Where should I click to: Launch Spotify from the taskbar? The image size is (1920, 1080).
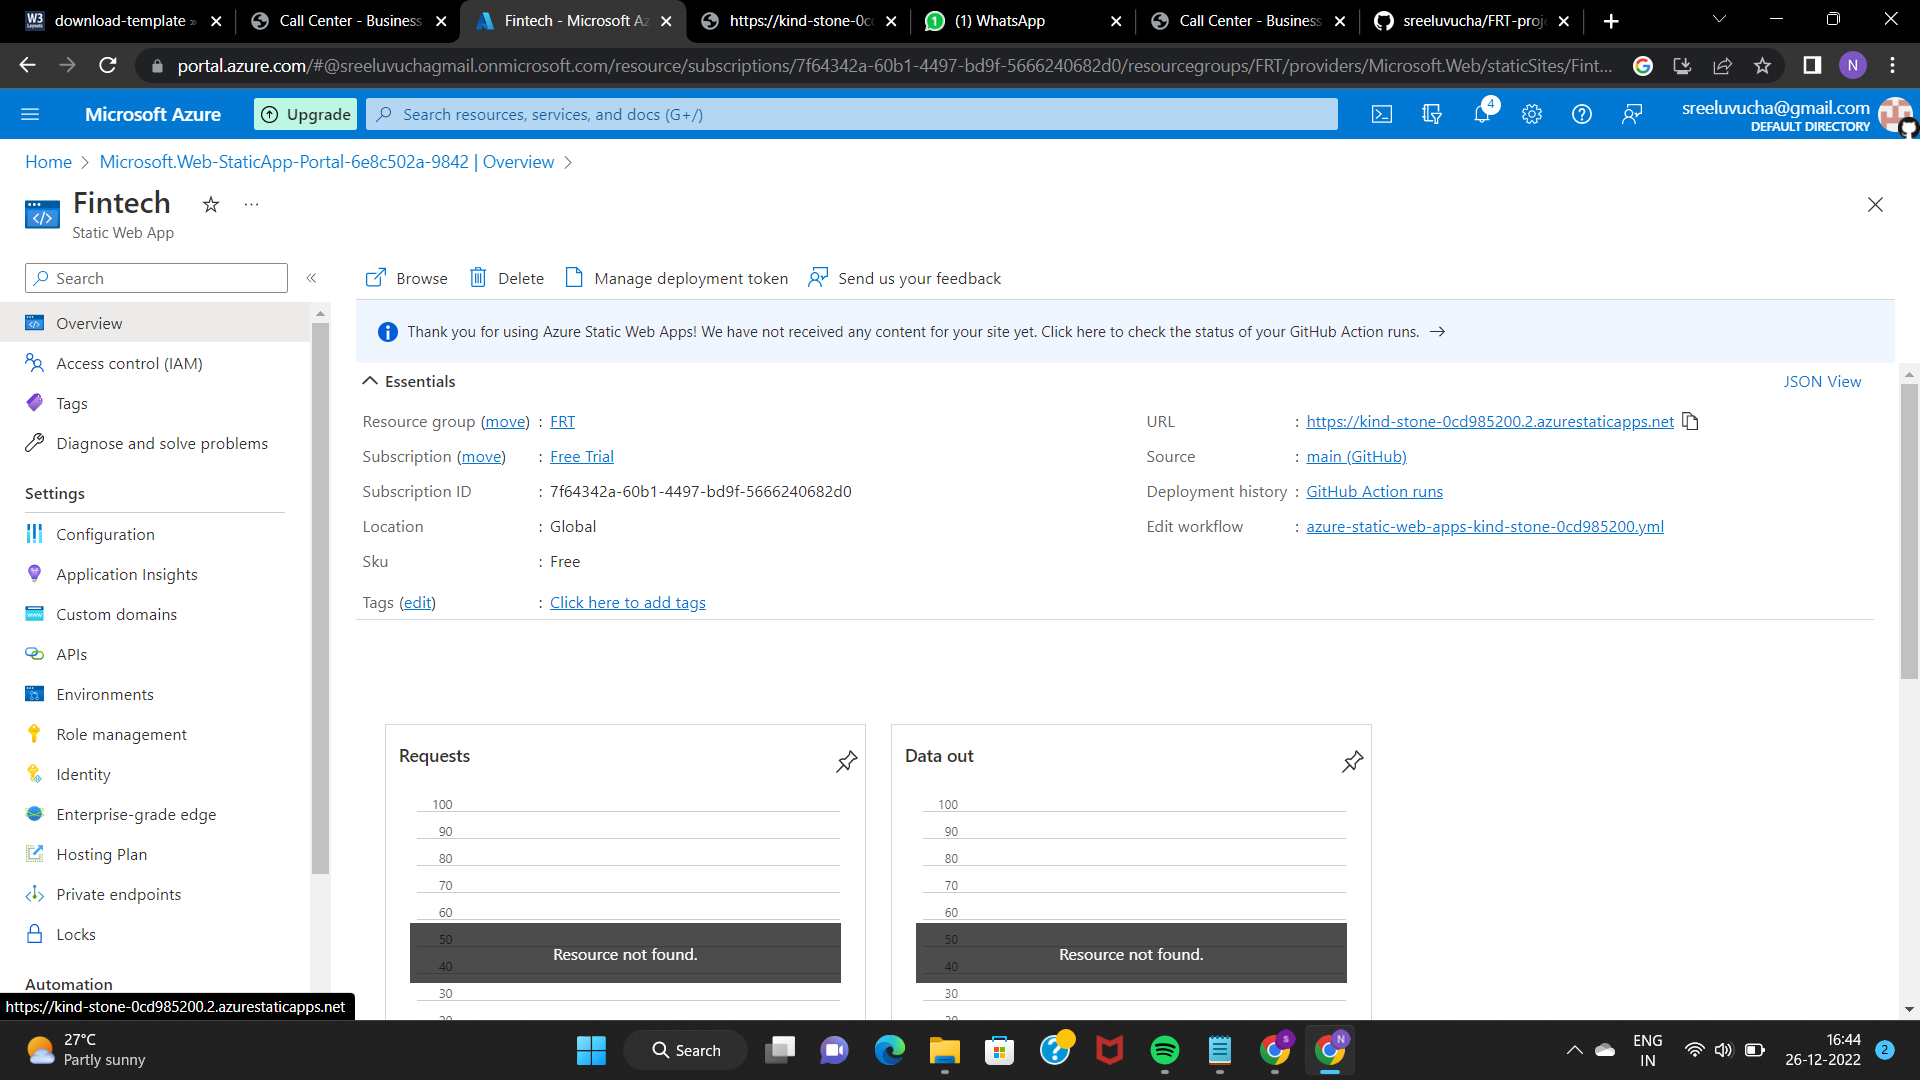coord(1166,1050)
